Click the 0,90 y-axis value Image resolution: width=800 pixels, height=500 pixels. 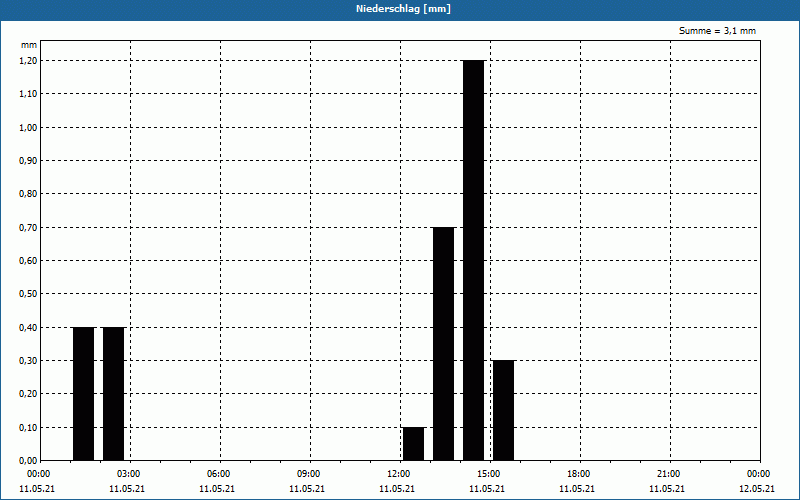point(28,161)
